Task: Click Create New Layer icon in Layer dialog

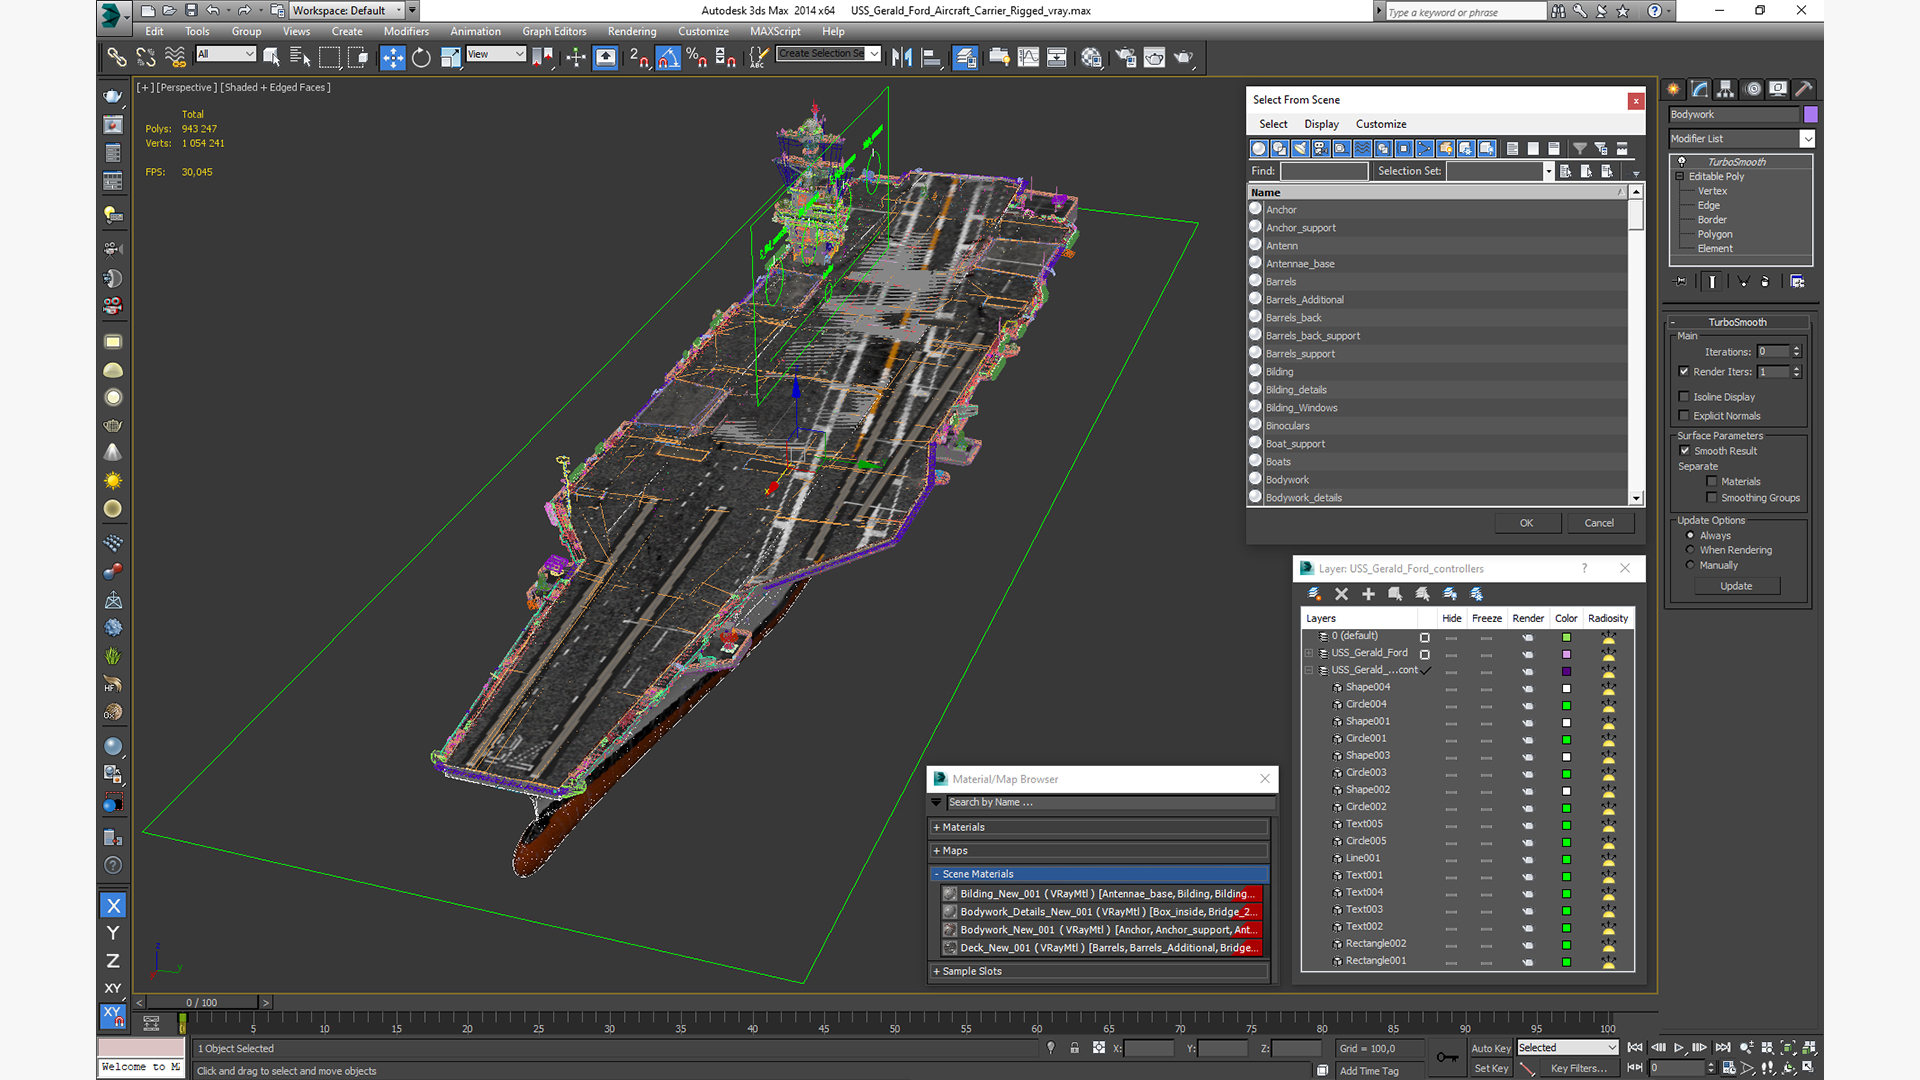Action: 1314,594
